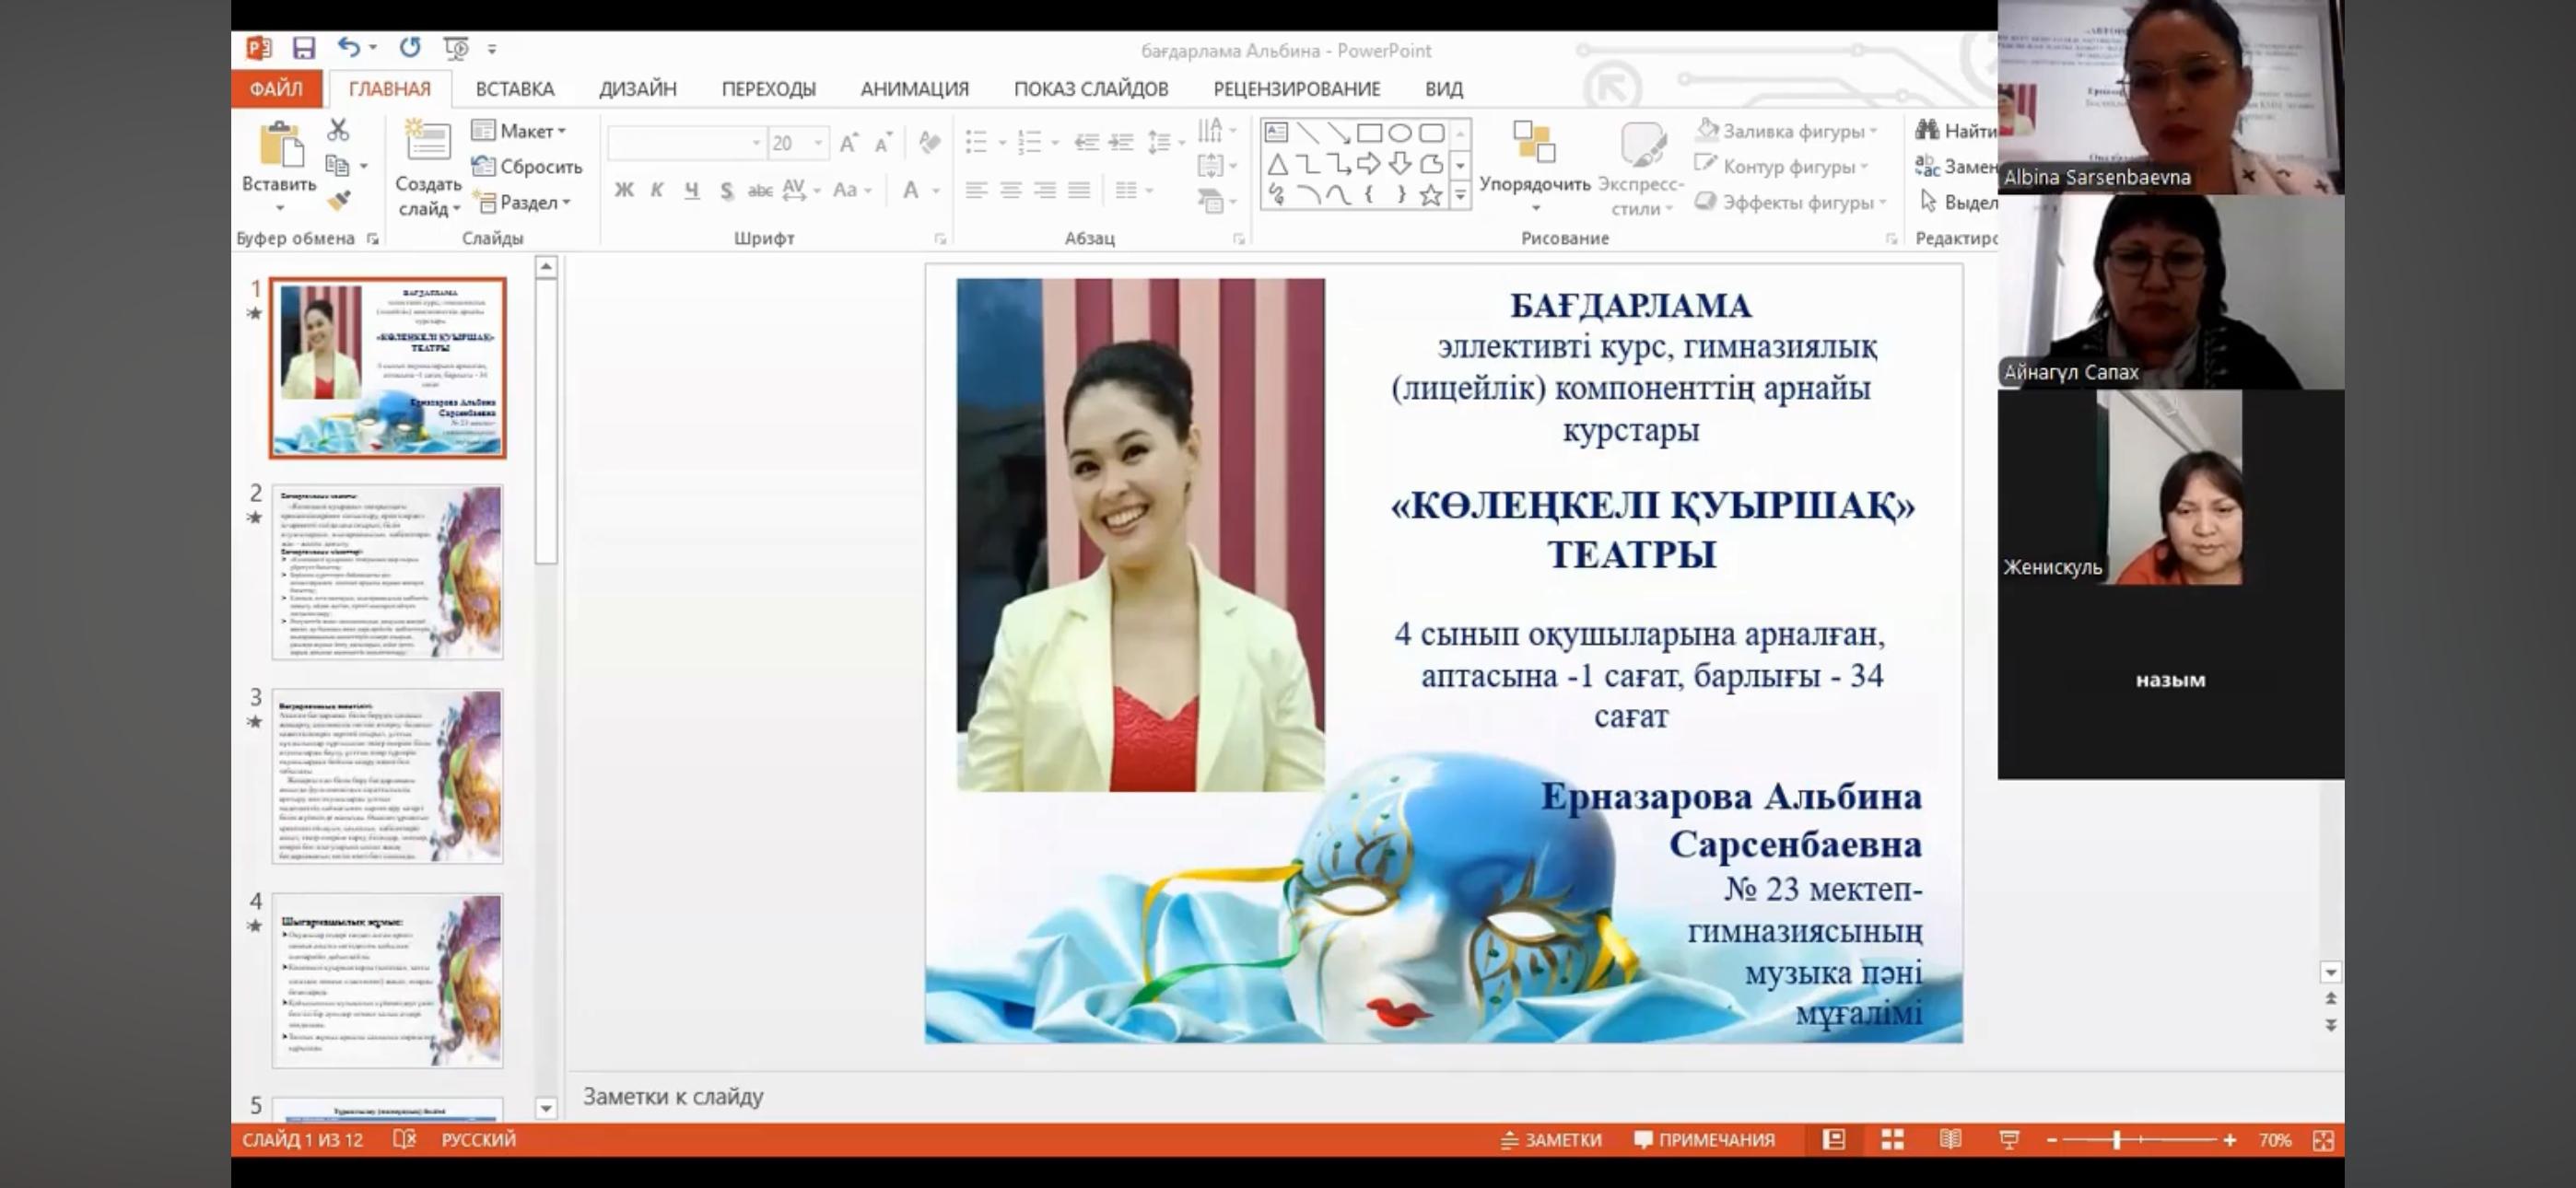Image resolution: width=2576 pixels, height=1188 pixels.
Task: Open reading view from status bar
Action: (1950, 1139)
